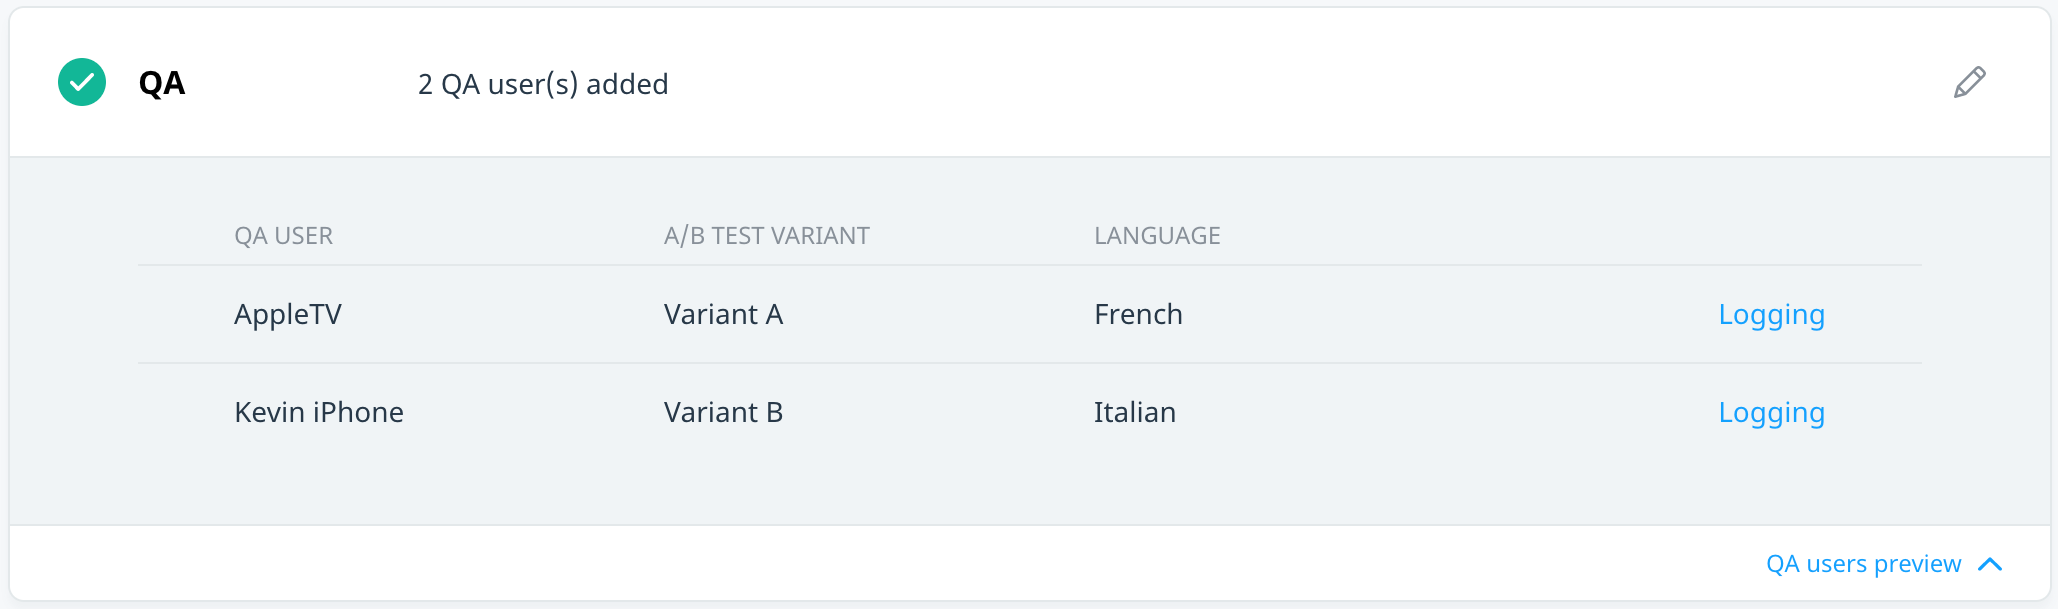Click the LANGUAGE column header
Image resolution: width=2058 pixels, height=609 pixels.
click(x=1157, y=236)
